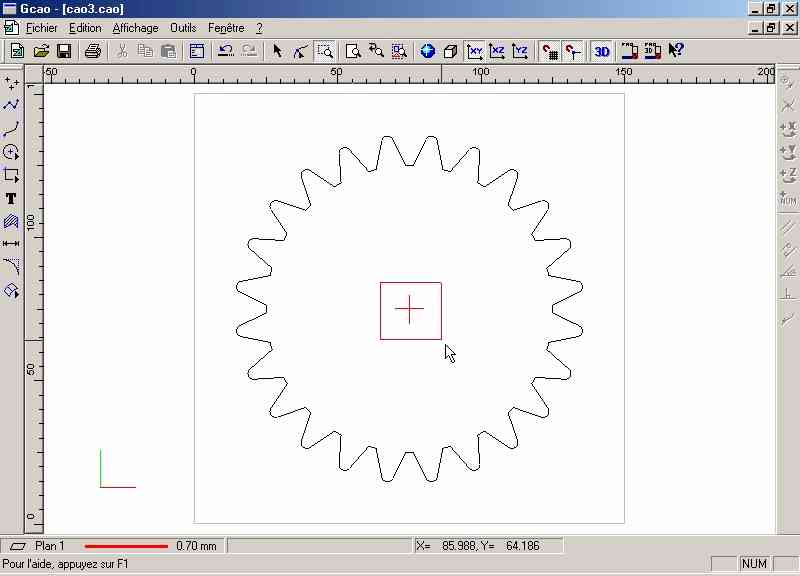Select the Text tool
Image resolution: width=800 pixels, height=576 pixels.
point(11,199)
